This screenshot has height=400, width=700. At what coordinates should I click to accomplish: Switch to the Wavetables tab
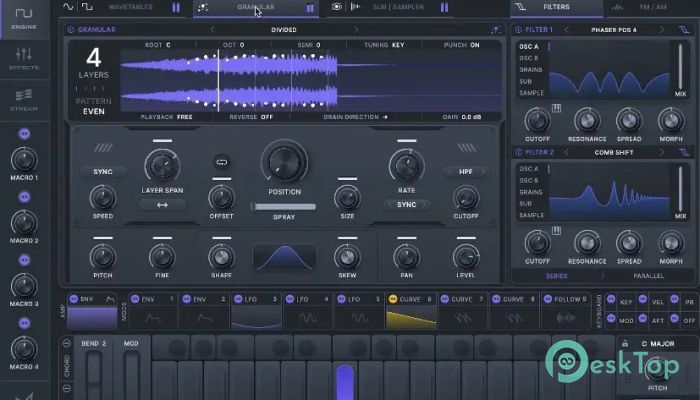(x=130, y=7)
